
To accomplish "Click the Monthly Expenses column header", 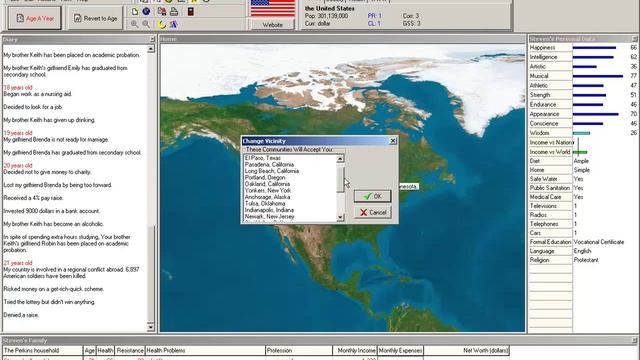I will tap(400, 350).
